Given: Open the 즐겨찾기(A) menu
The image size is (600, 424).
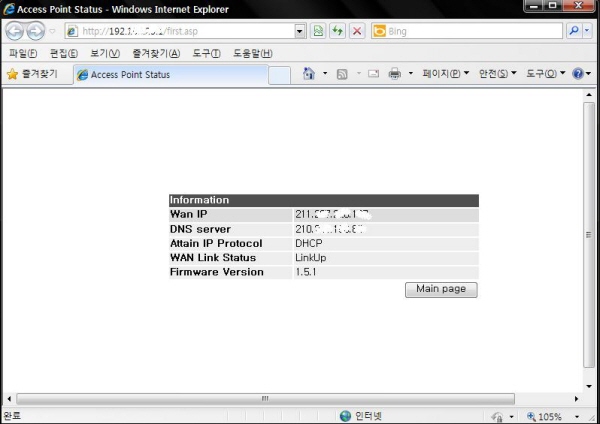Looking at the screenshot, I should pyautogui.click(x=156, y=53).
